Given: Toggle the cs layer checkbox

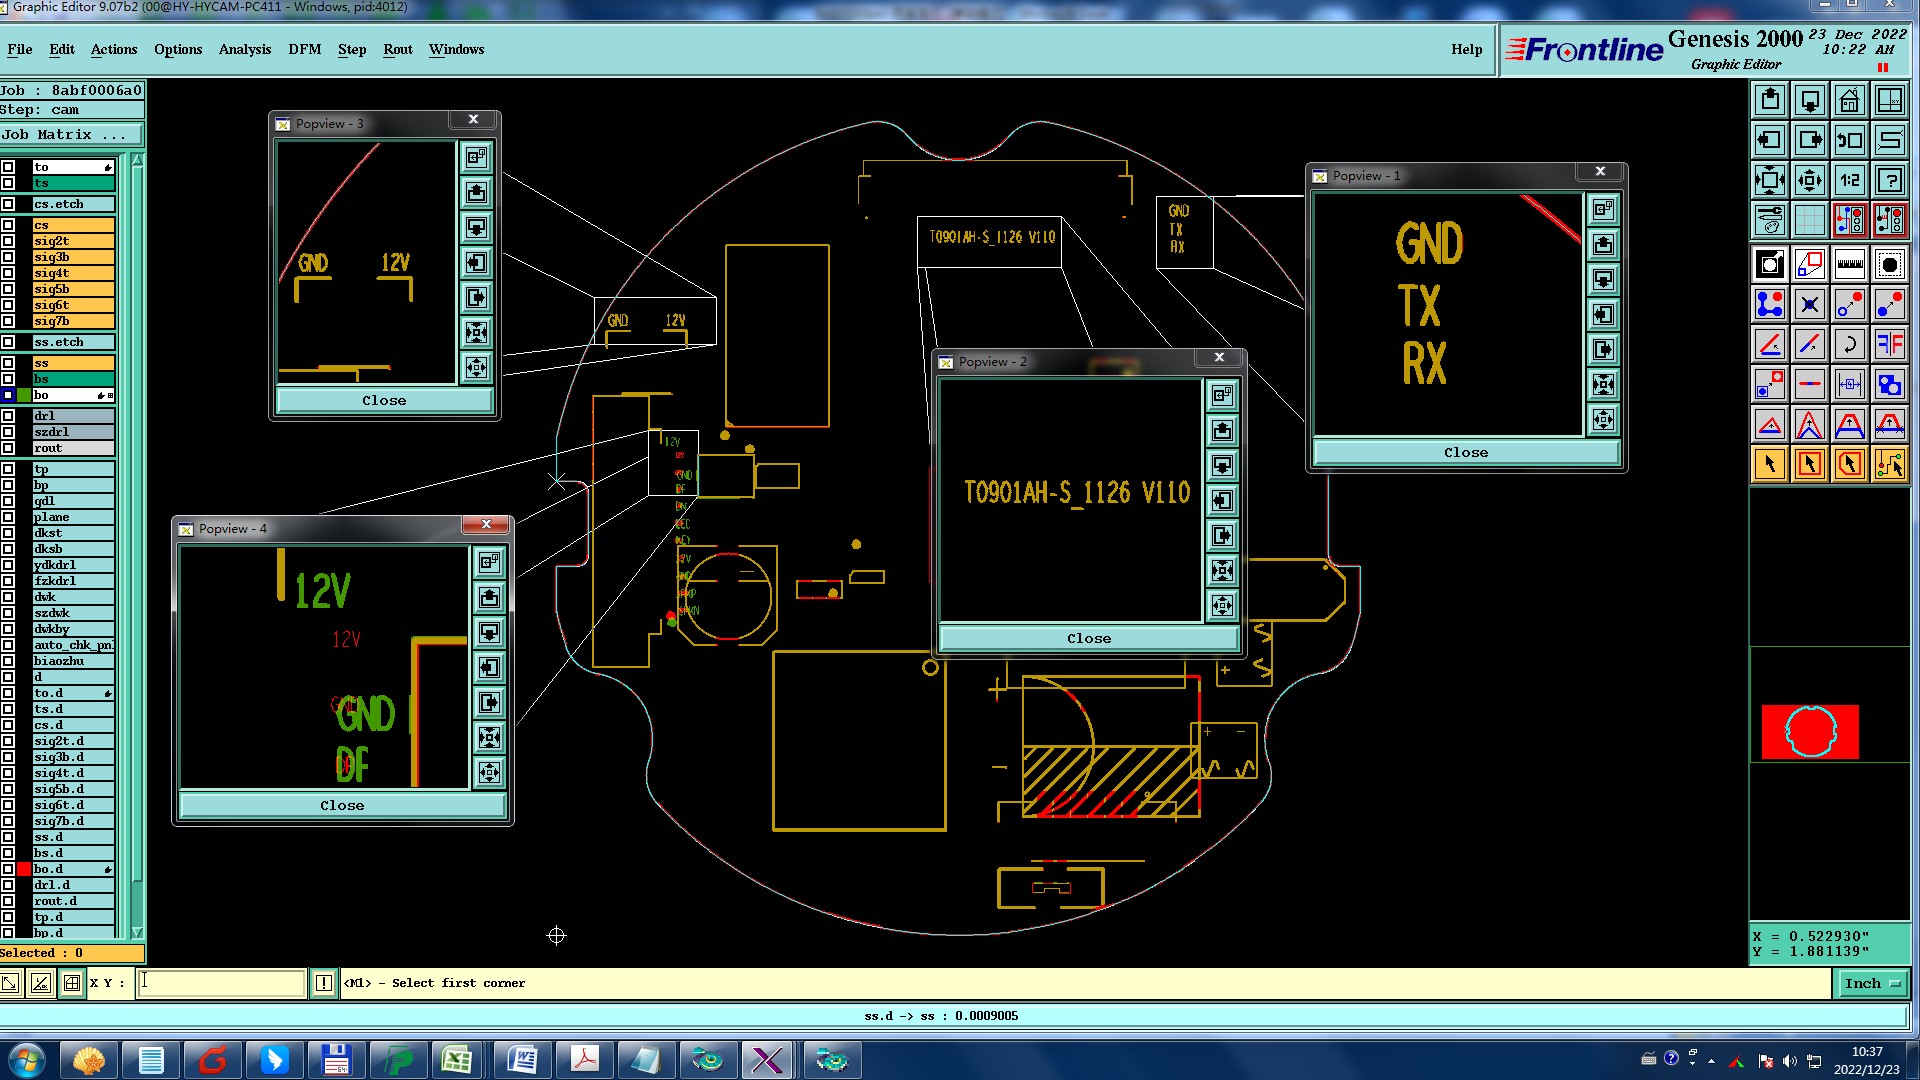Looking at the screenshot, I should pos(8,225).
